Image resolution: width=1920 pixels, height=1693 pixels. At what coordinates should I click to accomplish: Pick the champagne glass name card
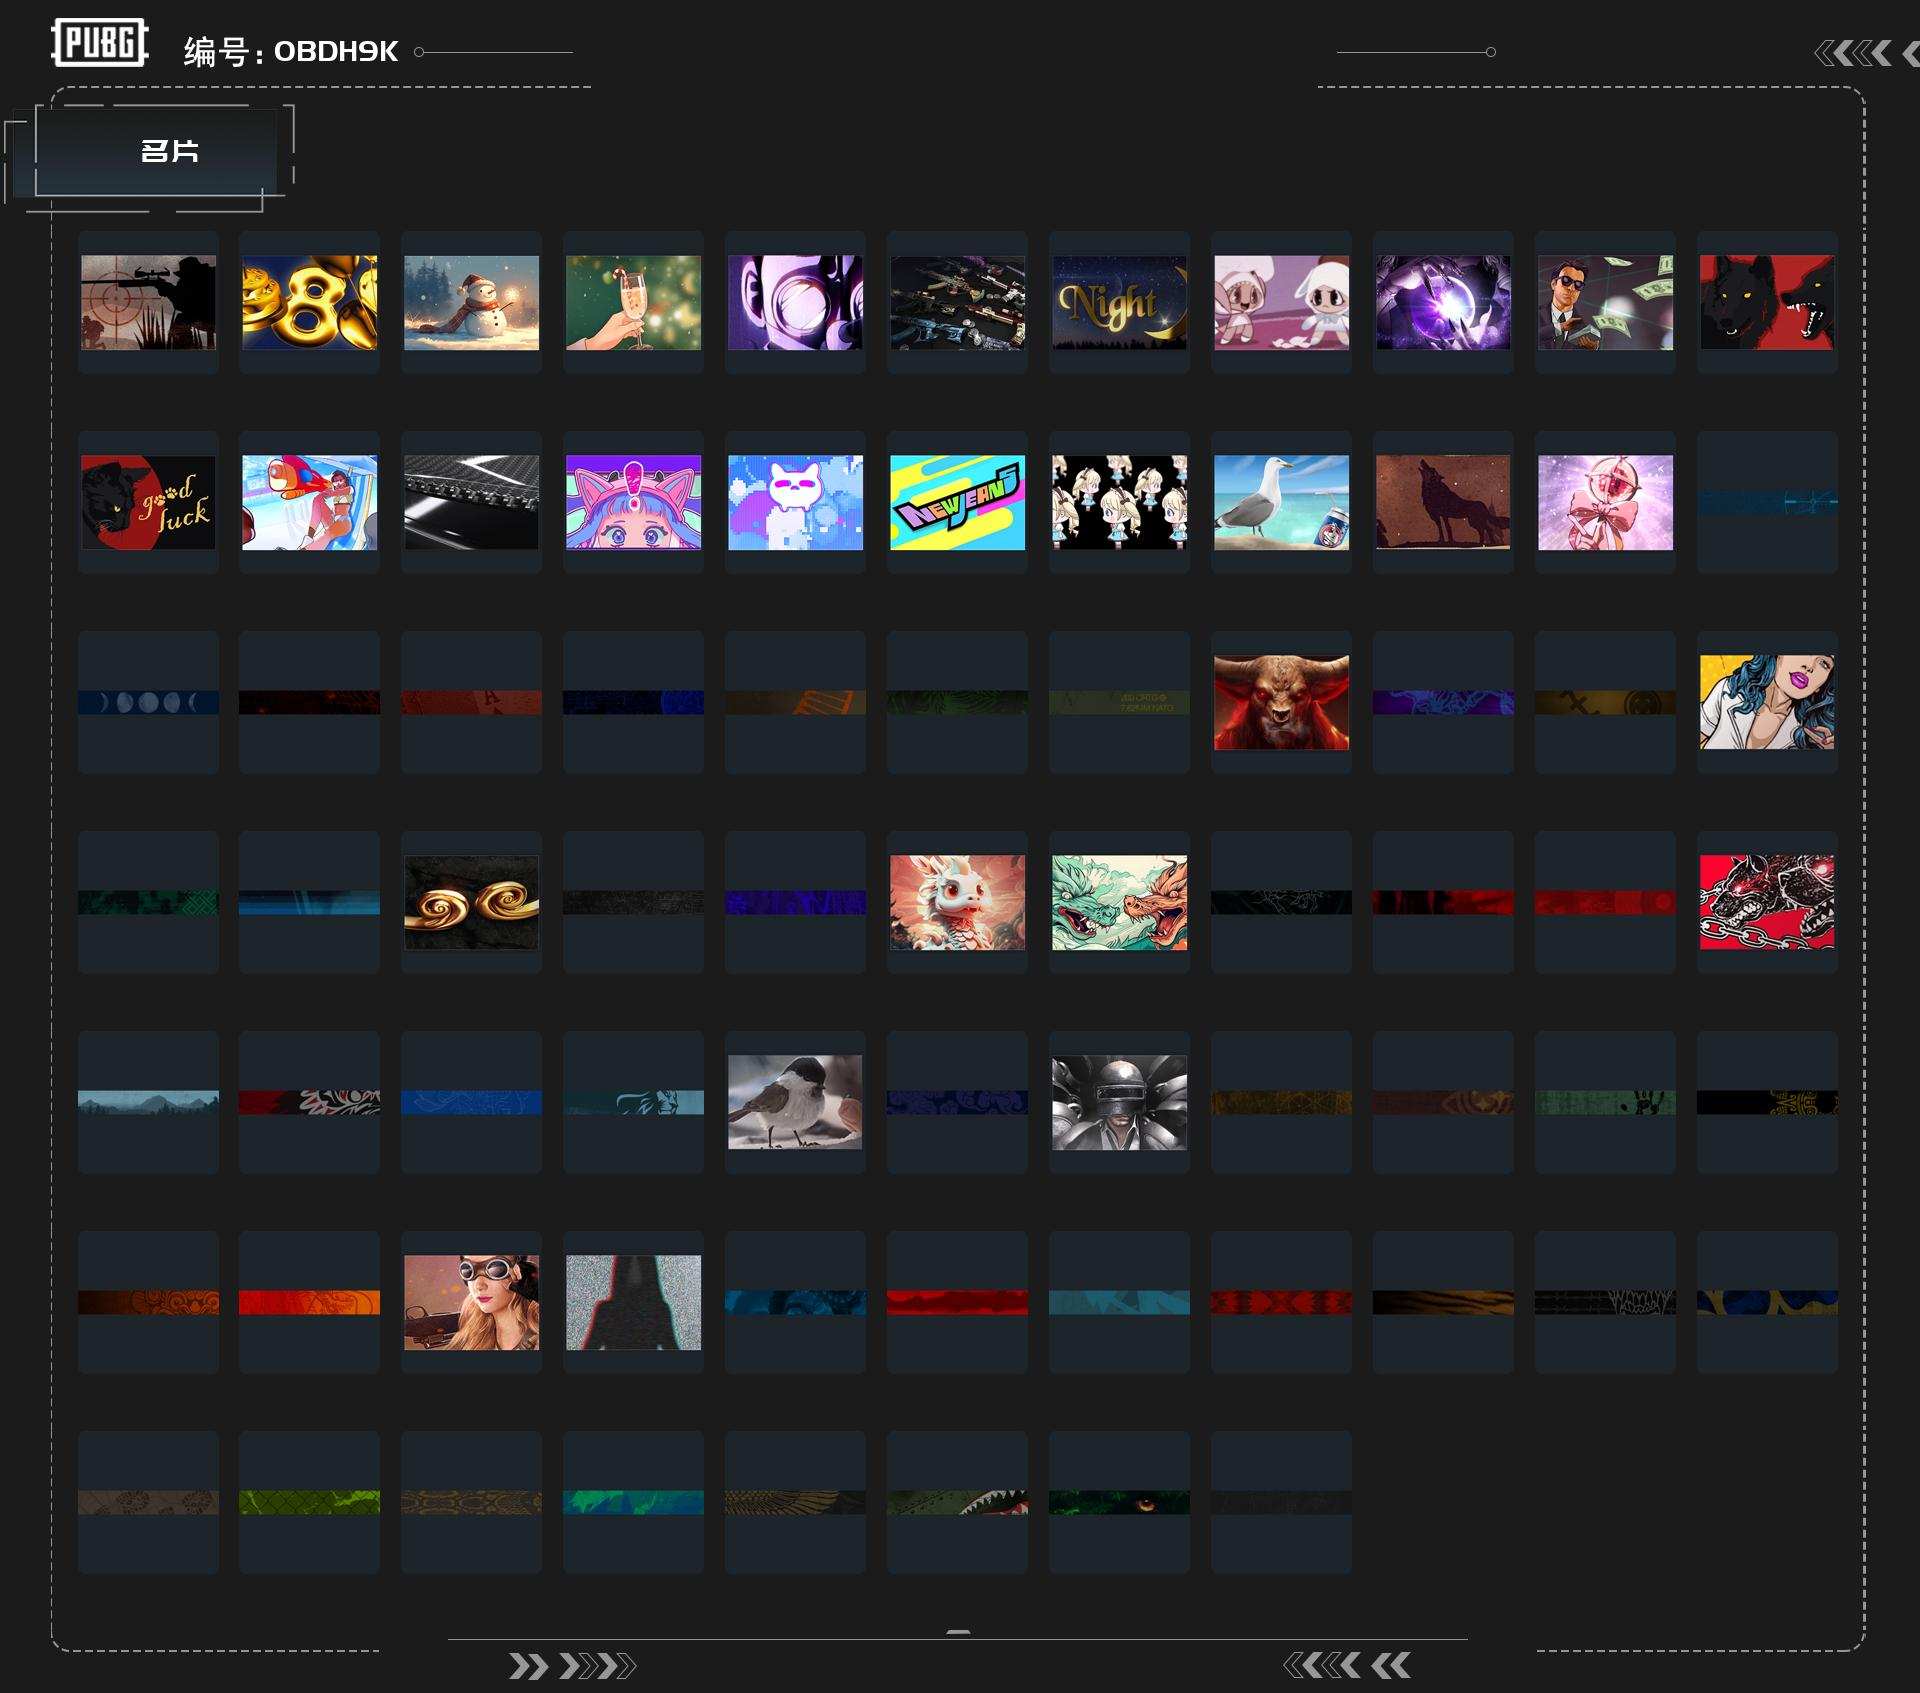(x=633, y=302)
